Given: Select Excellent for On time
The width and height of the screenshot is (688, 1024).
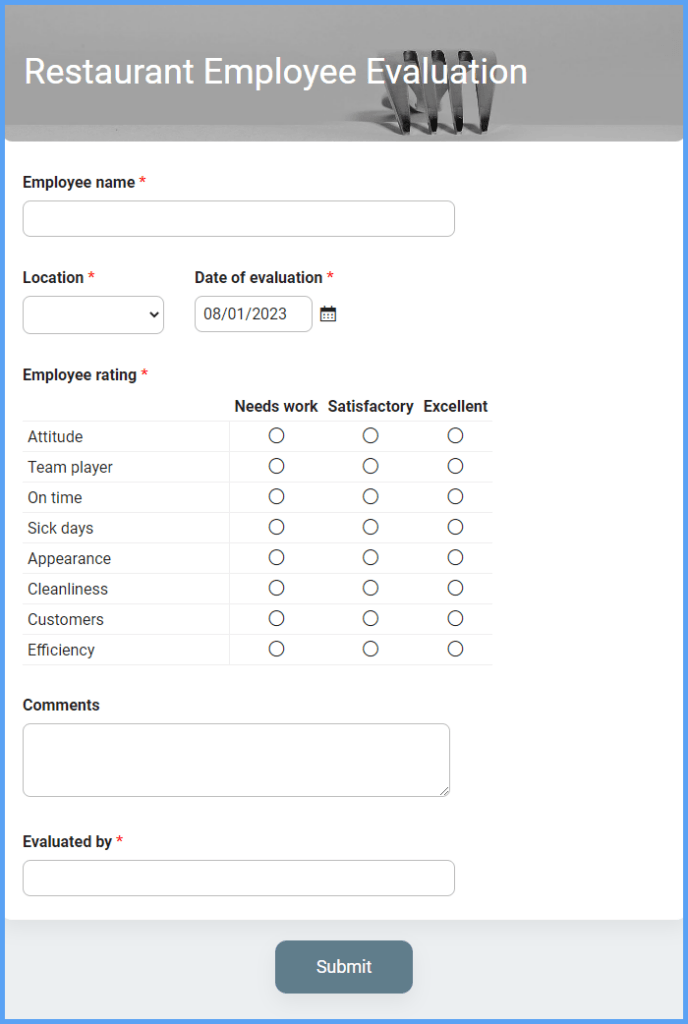Looking at the screenshot, I should [455, 497].
